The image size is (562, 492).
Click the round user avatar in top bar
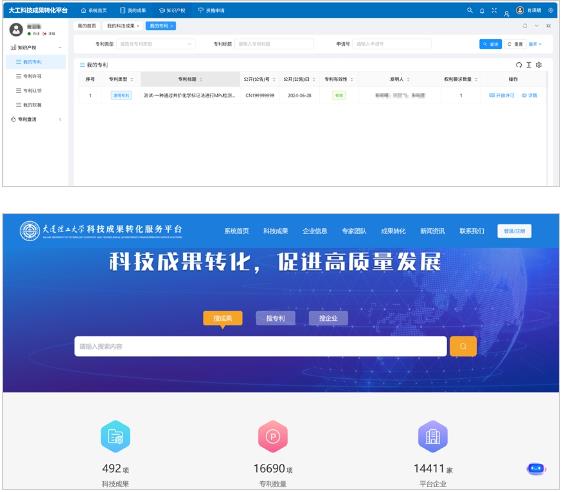[520, 10]
